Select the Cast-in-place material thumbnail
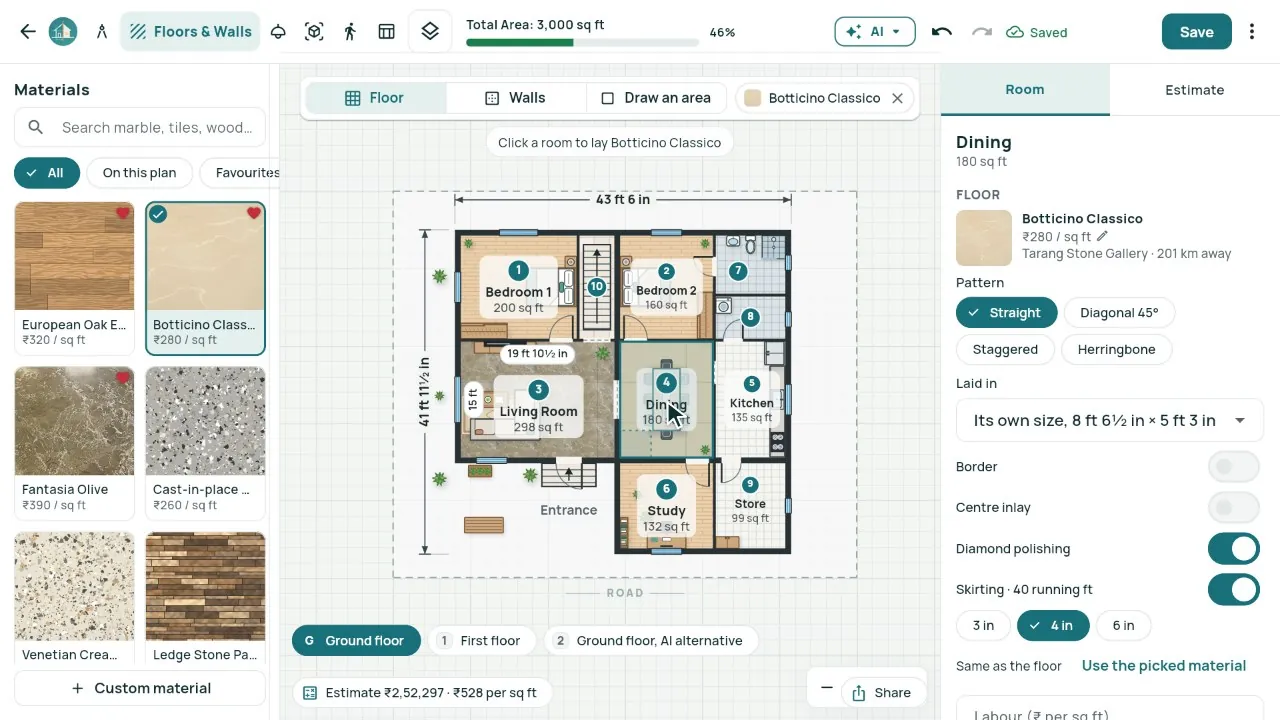Image resolution: width=1280 pixels, height=720 pixels. [x=206, y=421]
